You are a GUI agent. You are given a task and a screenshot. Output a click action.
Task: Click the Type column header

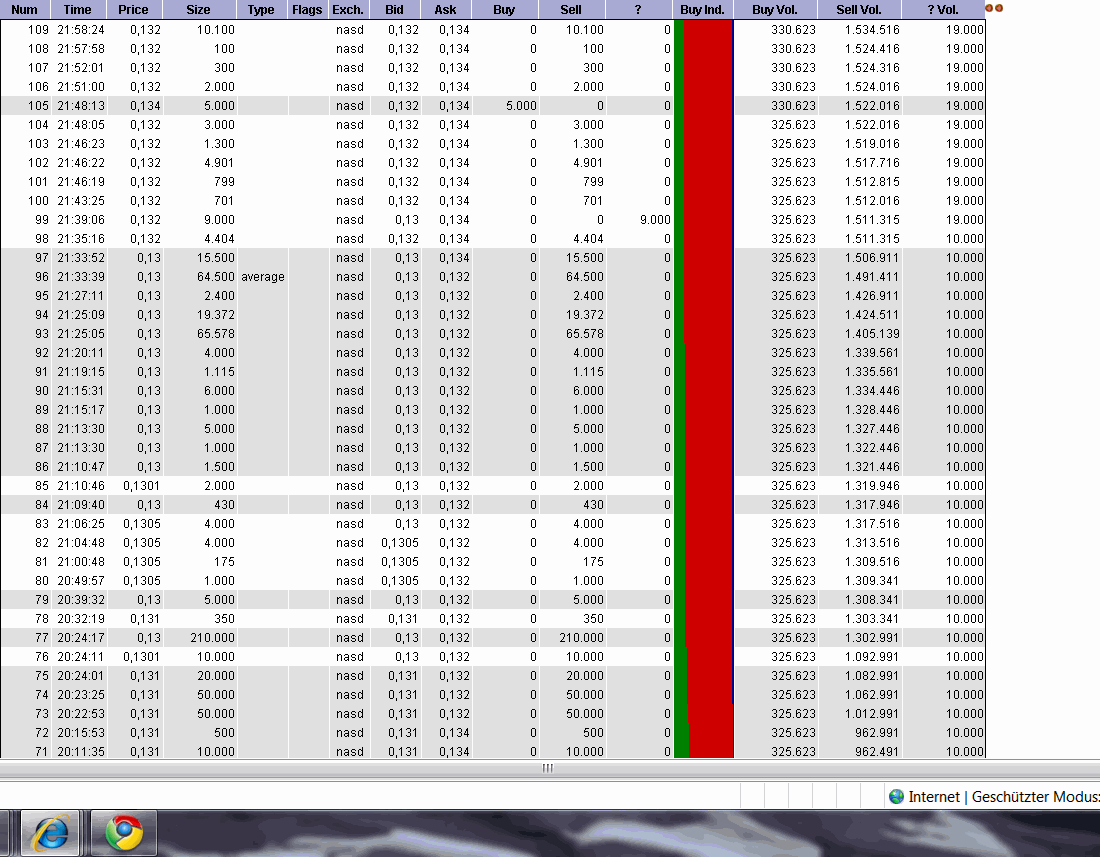261,10
